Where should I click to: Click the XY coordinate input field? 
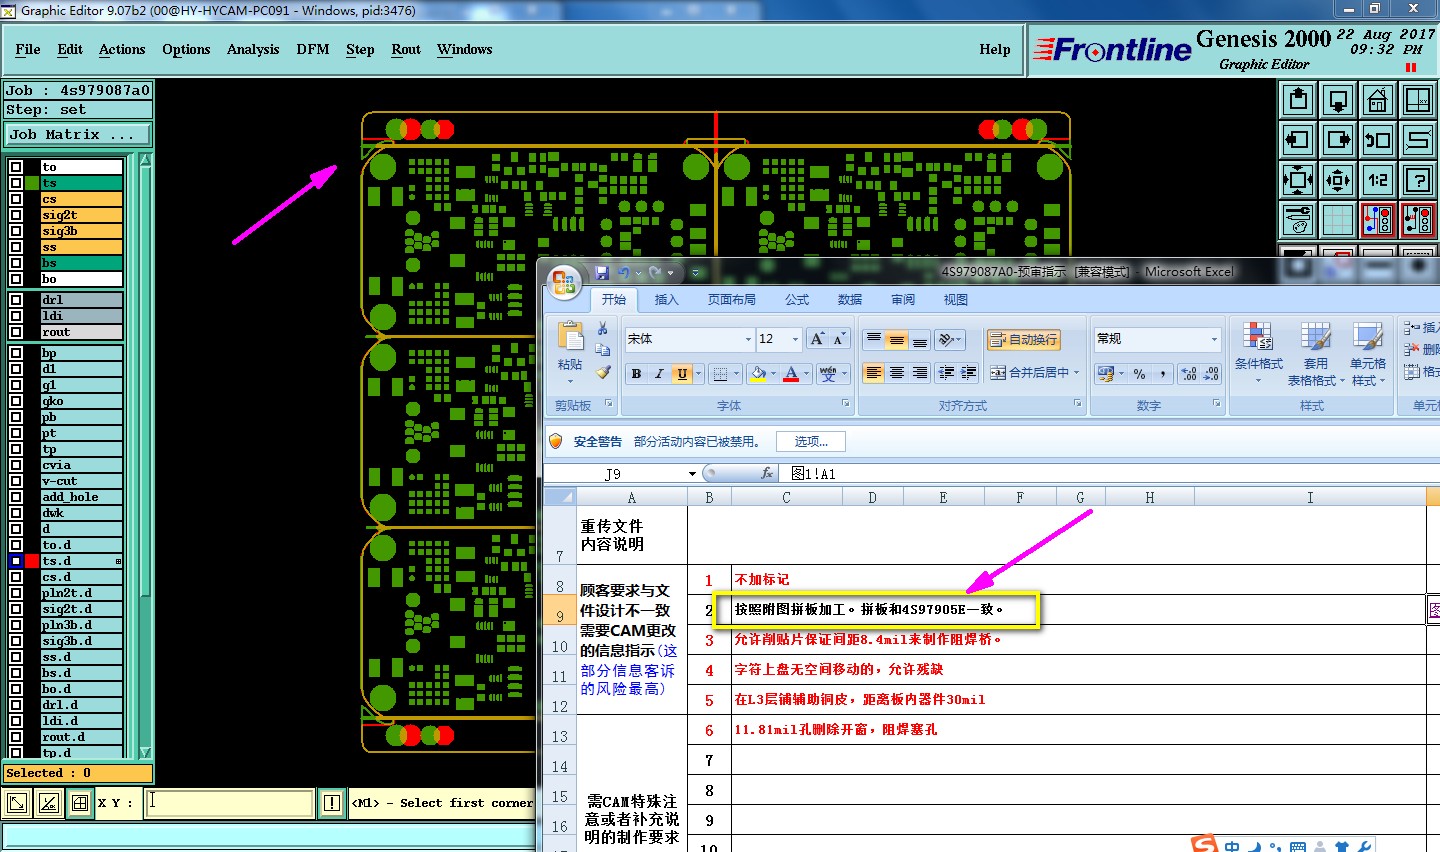tap(230, 803)
